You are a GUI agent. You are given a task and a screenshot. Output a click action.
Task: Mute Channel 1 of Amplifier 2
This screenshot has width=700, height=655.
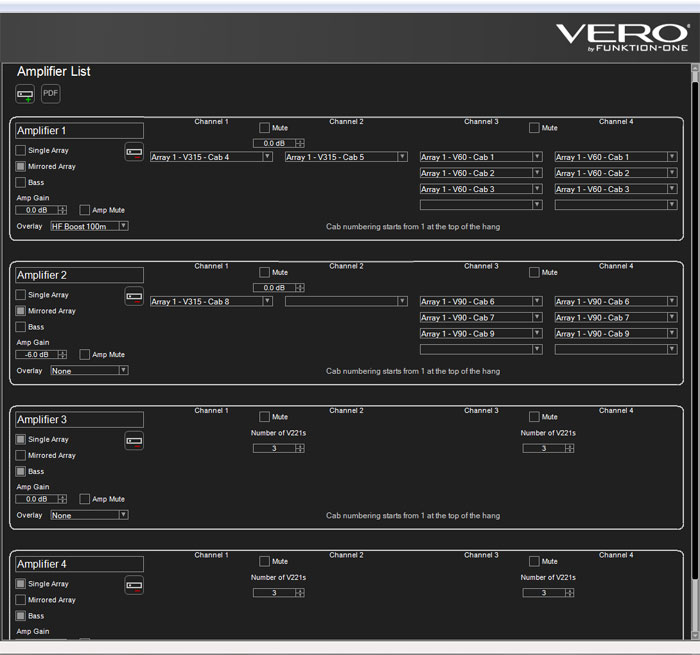click(x=264, y=272)
